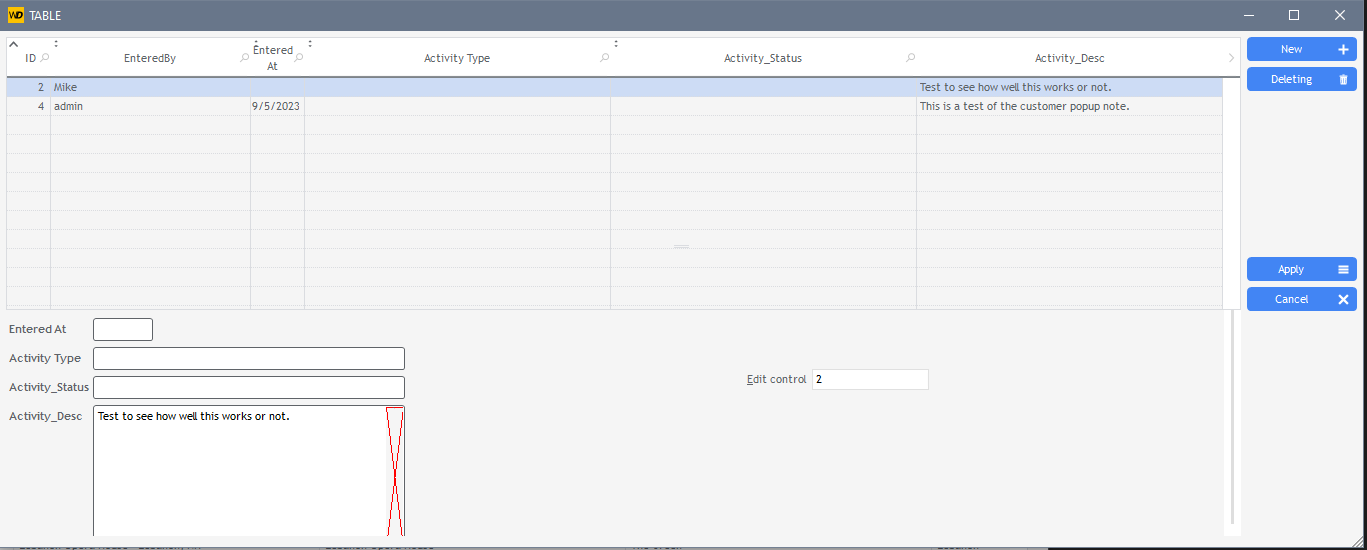Open the Entered At column search icon

[298, 58]
